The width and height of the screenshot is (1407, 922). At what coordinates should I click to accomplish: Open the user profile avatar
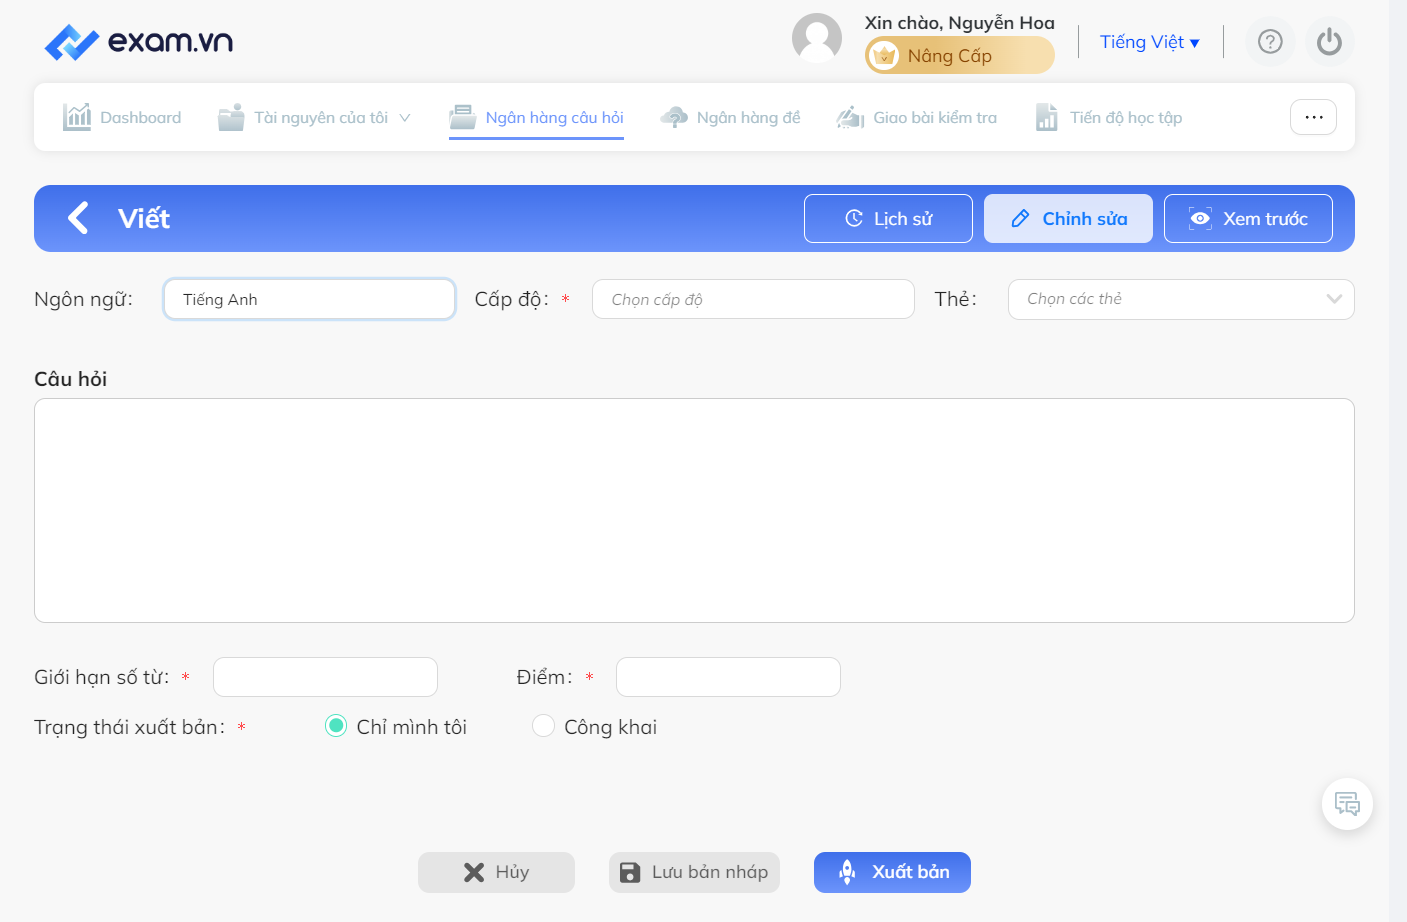pyautogui.click(x=817, y=38)
